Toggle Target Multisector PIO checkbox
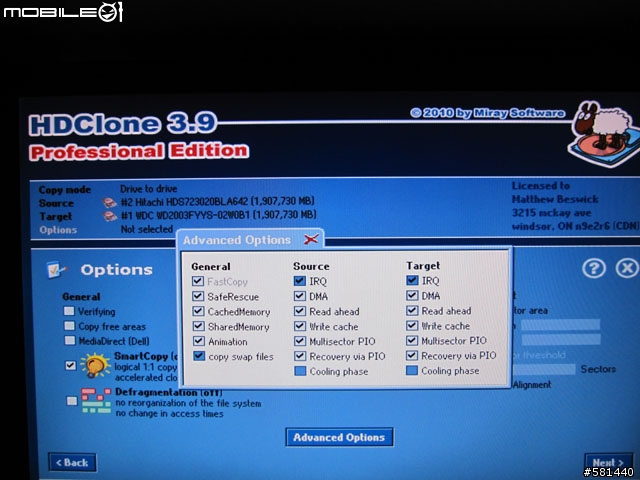The height and width of the screenshot is (480, 640). 412,340
